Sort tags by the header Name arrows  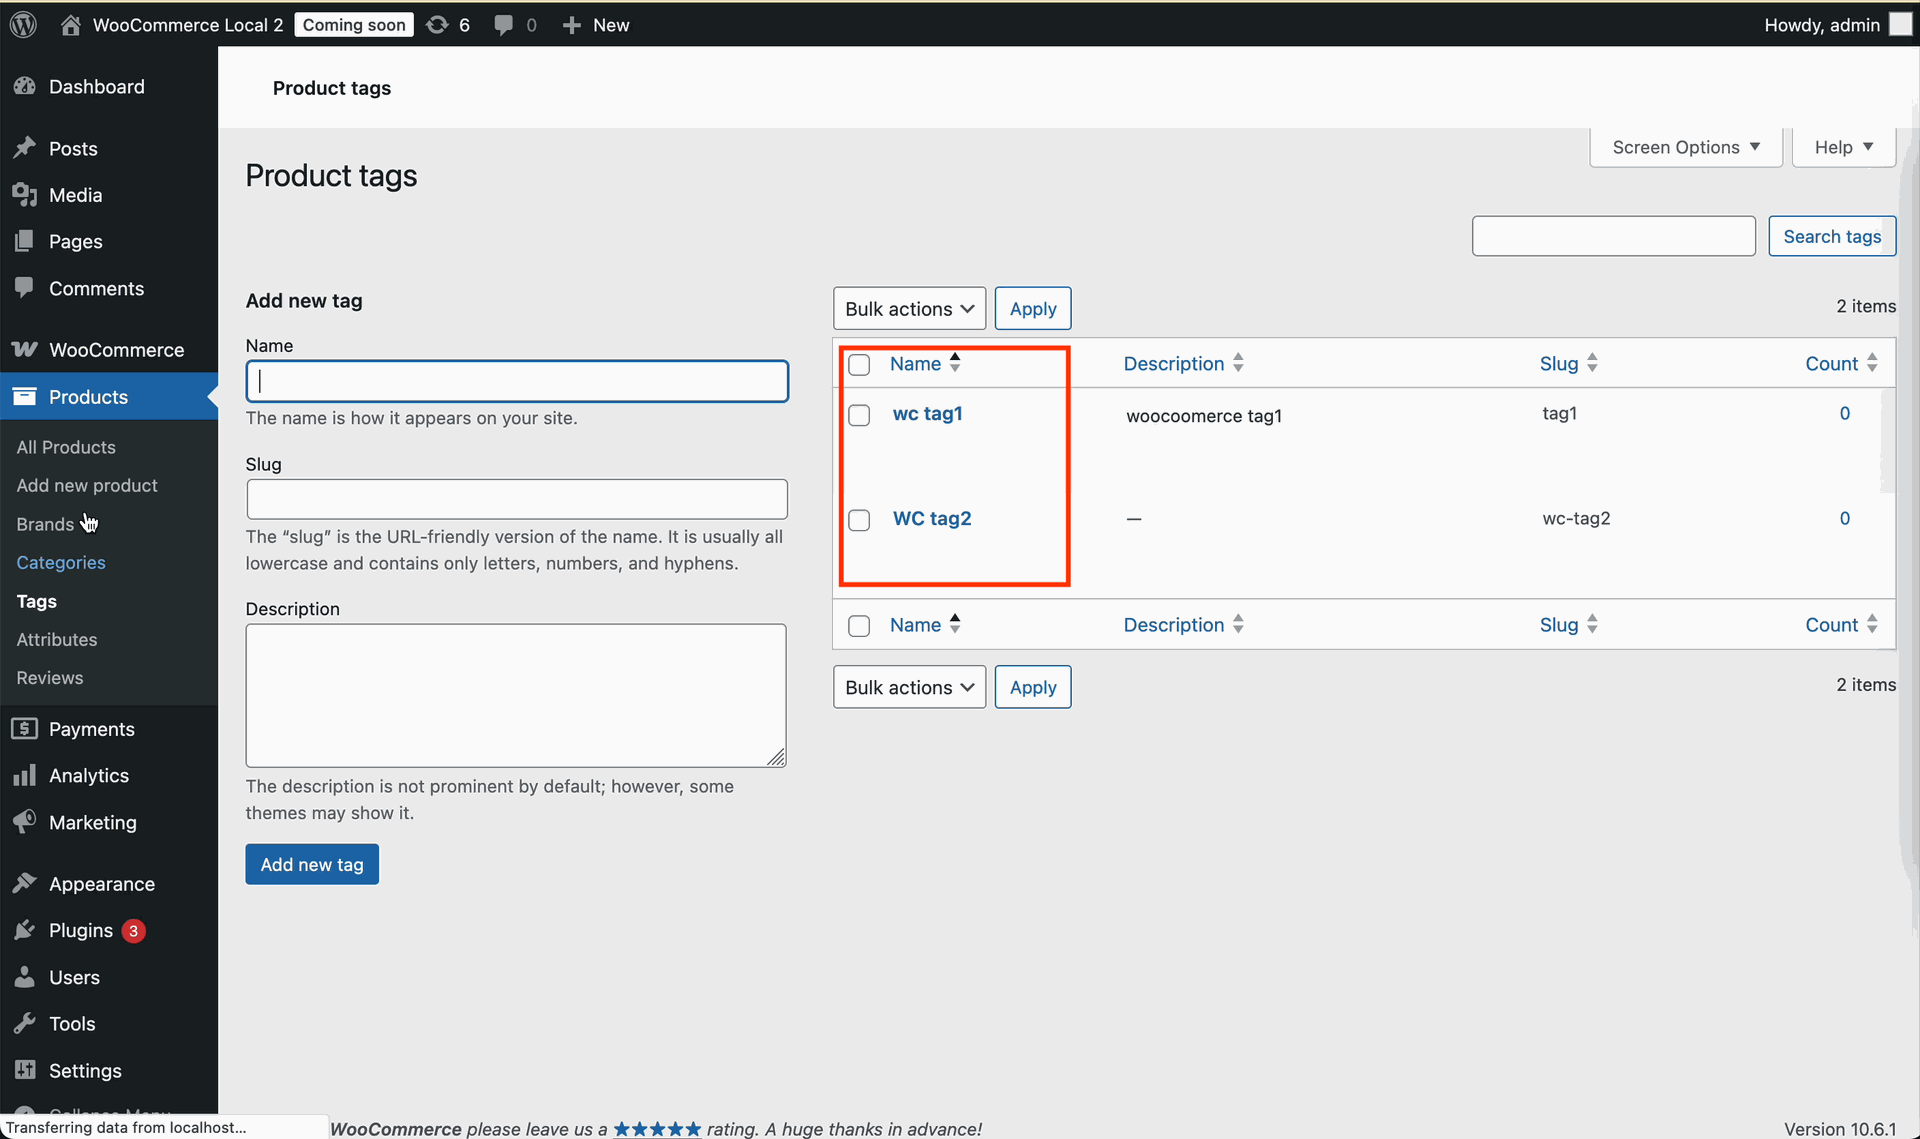[x=955, y=363]
